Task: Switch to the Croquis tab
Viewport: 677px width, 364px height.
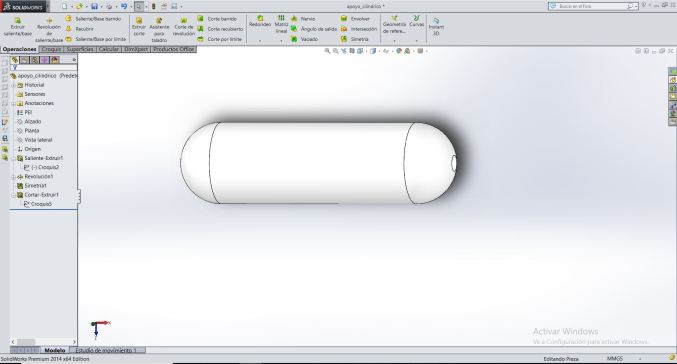Action: (x=51, y=49)
